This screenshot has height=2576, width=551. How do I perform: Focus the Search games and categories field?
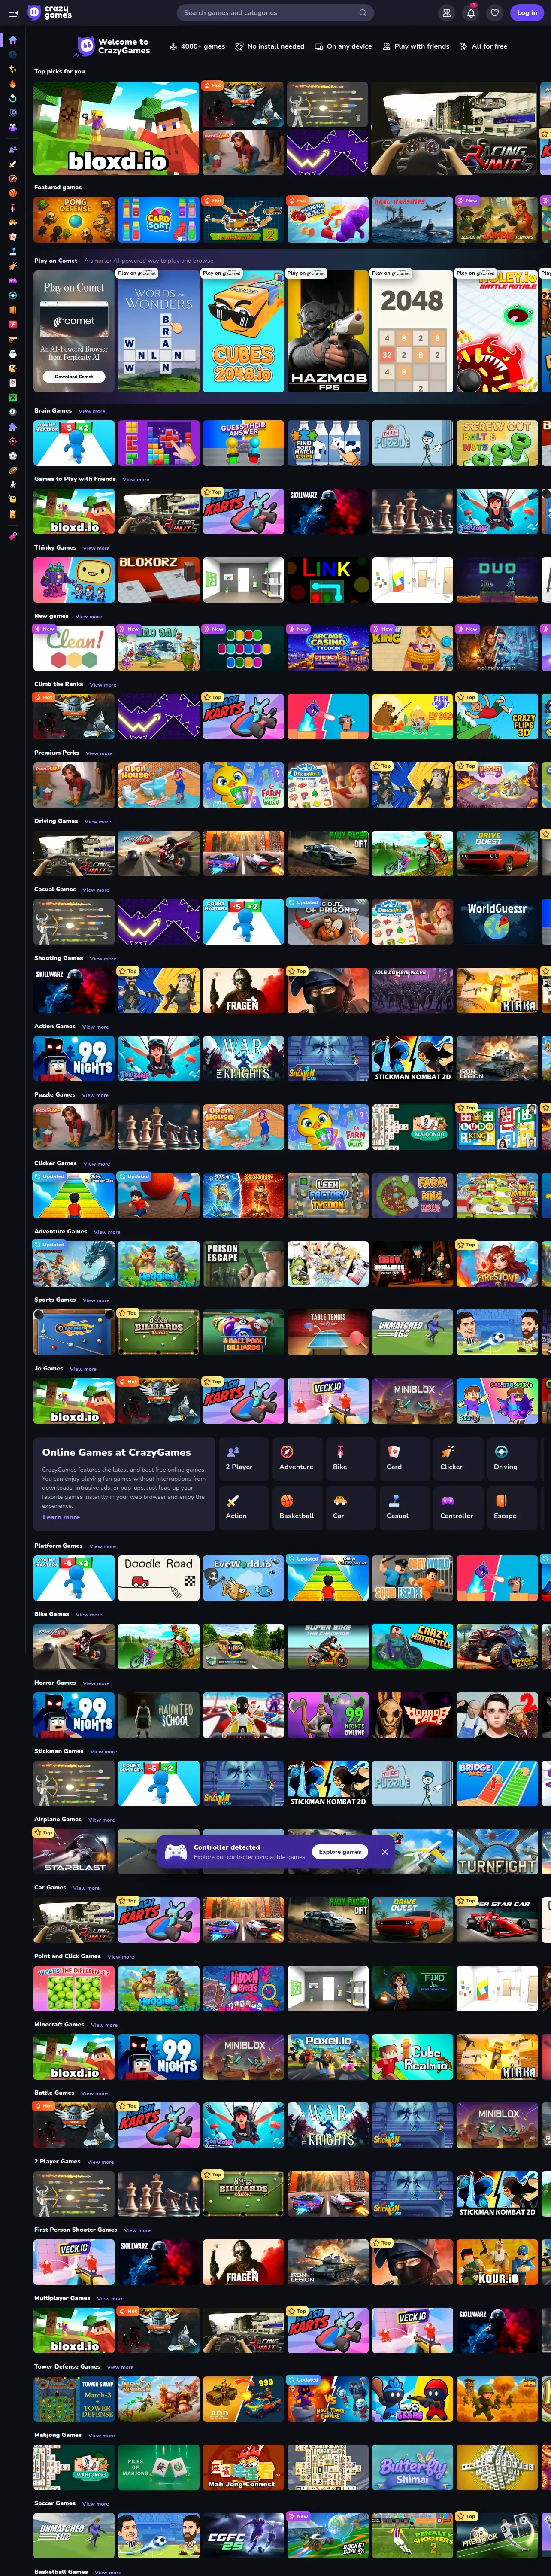(275, 13)
